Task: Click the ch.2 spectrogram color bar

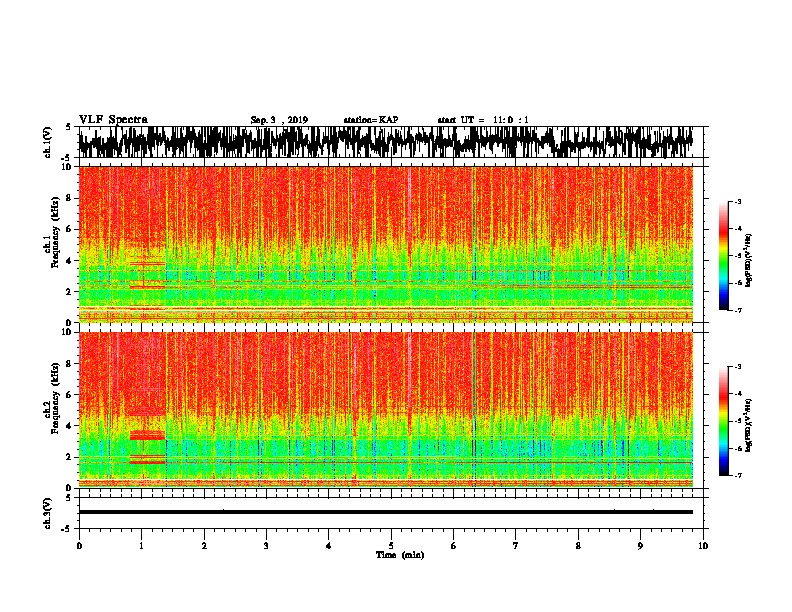Action: click(x=723, y=421)
